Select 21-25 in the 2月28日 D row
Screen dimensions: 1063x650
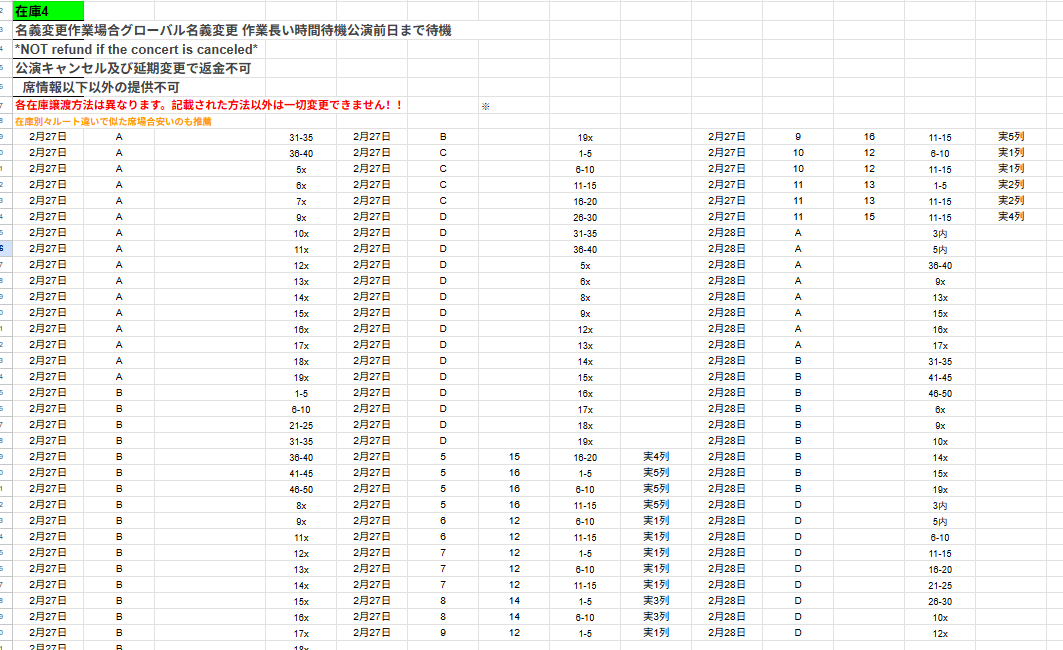click(940, 586)
